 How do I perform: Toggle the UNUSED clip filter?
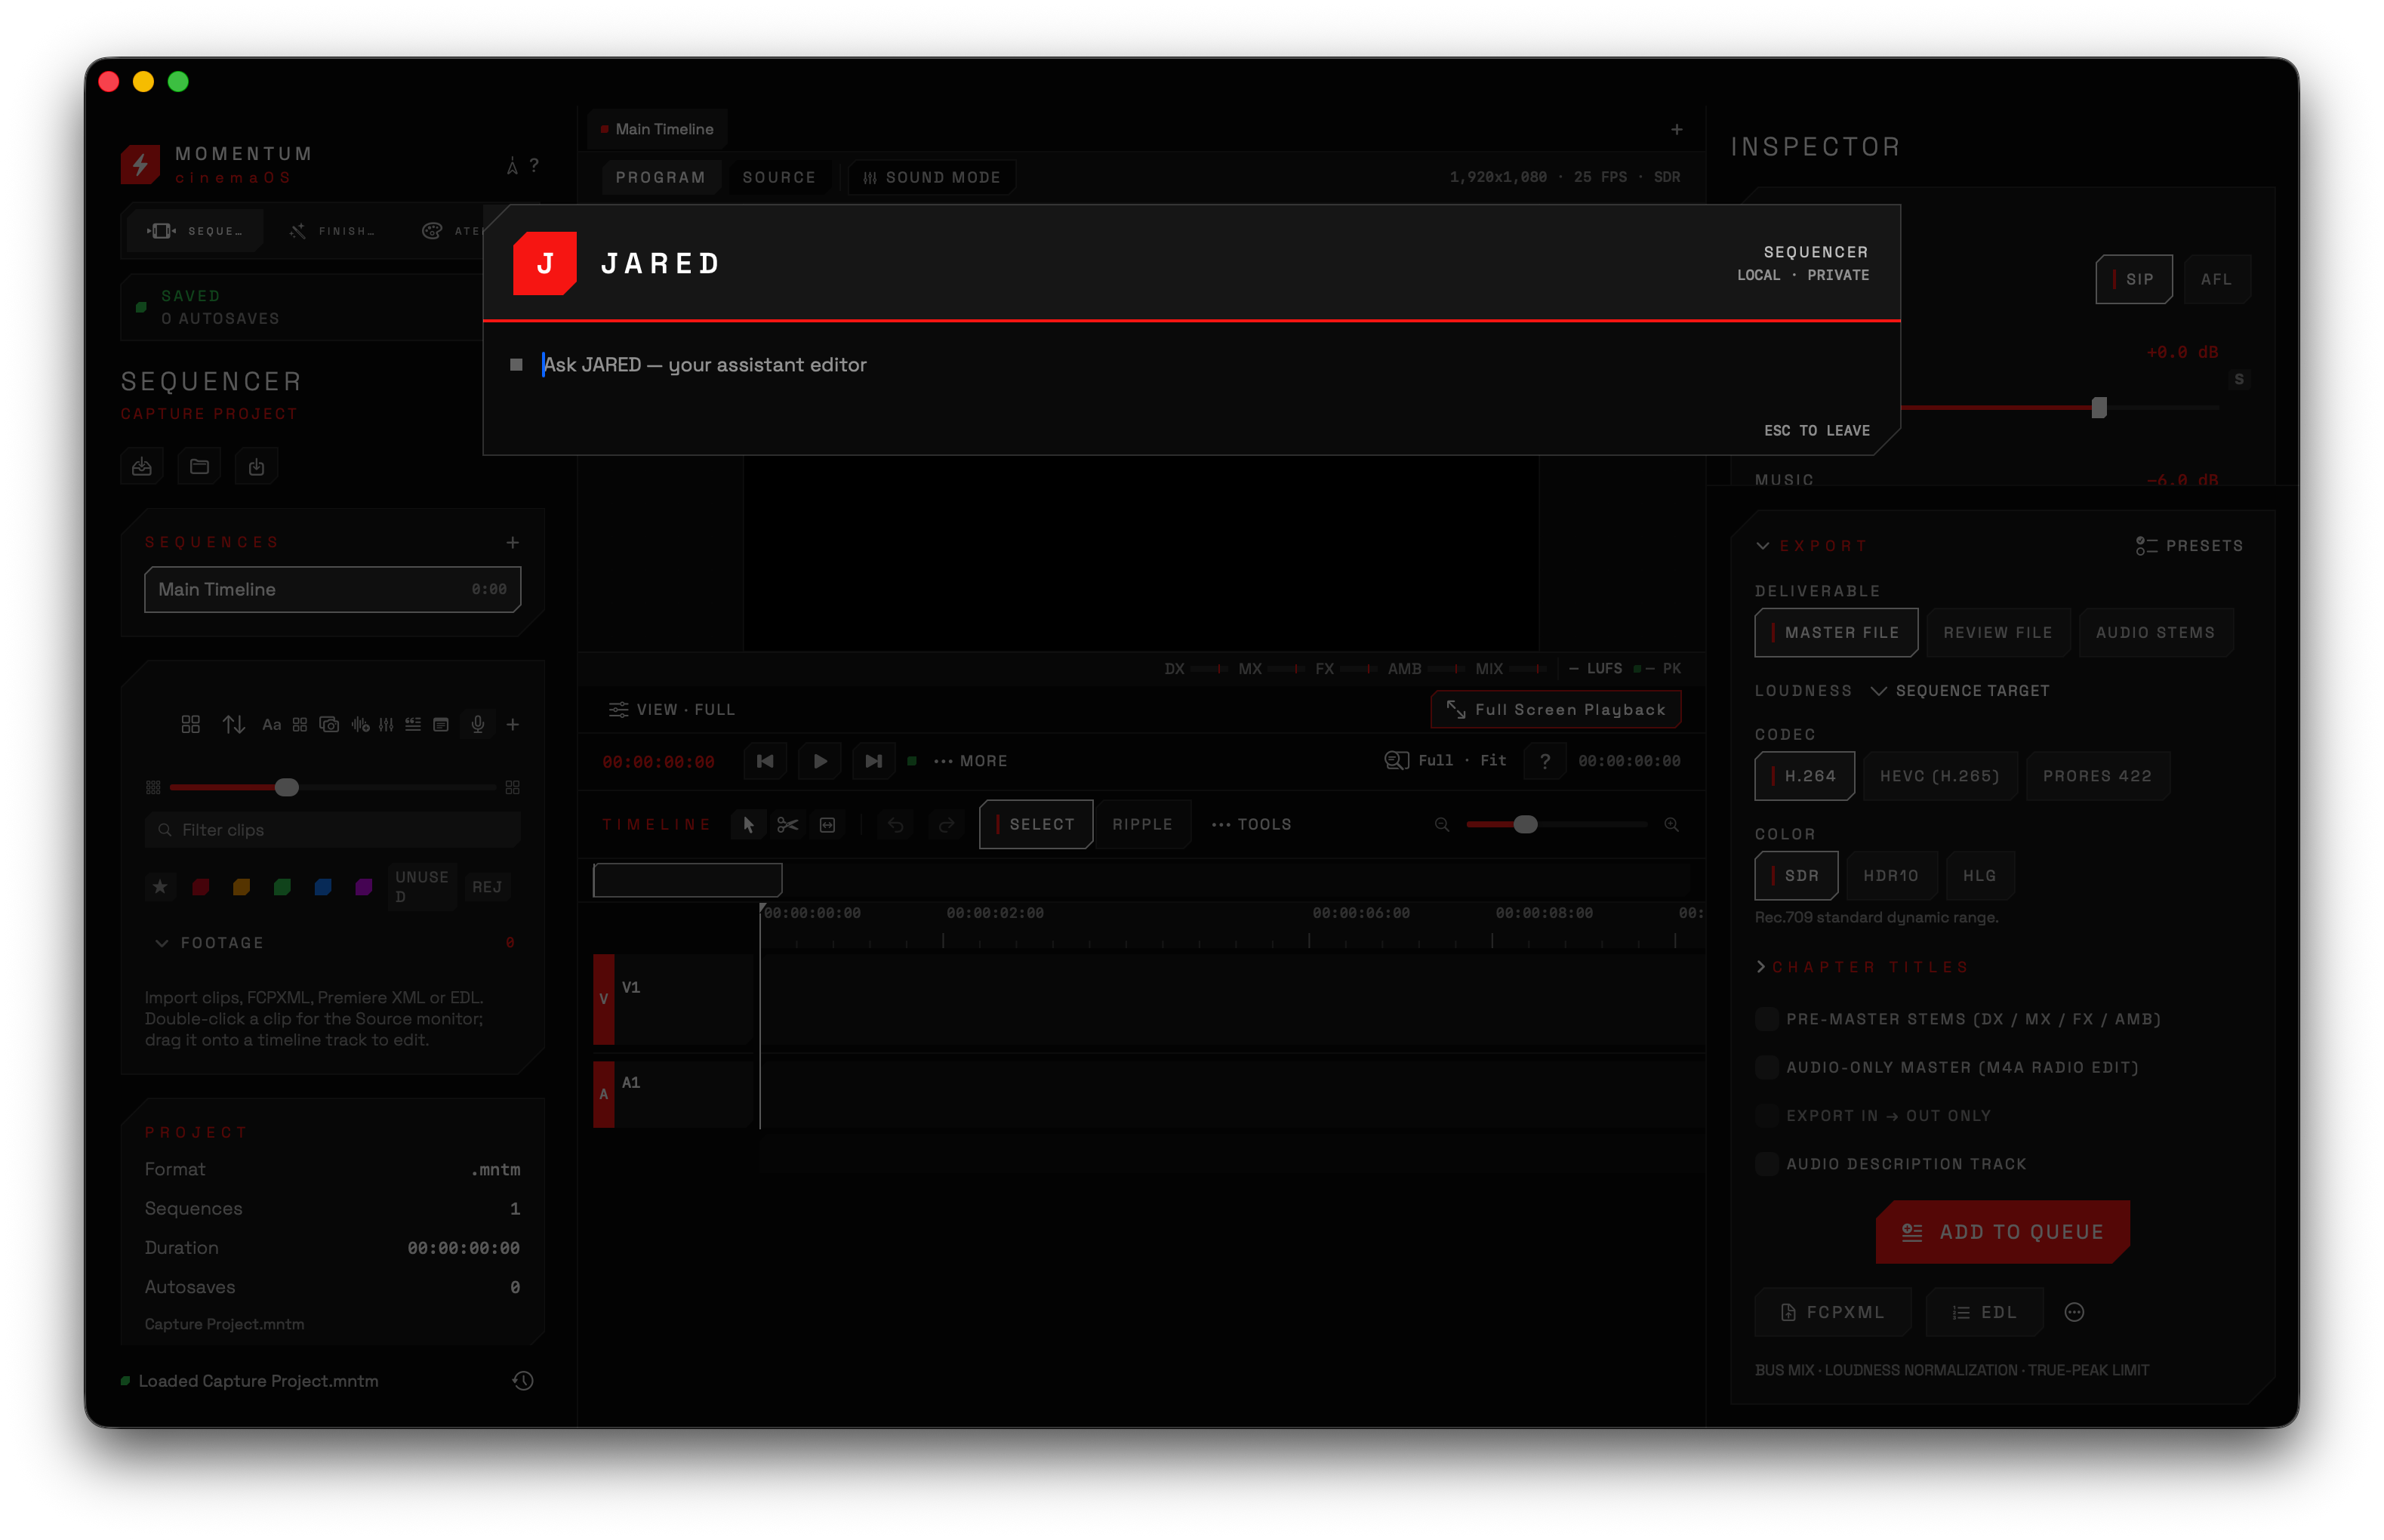tap(422, 886)
